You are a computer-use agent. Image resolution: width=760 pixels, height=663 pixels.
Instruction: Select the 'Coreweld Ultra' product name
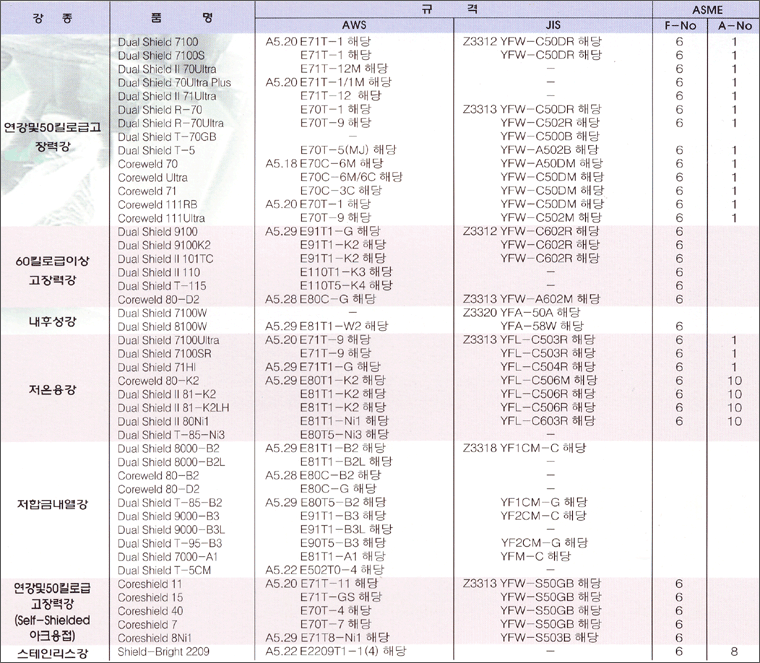point(153,178)
